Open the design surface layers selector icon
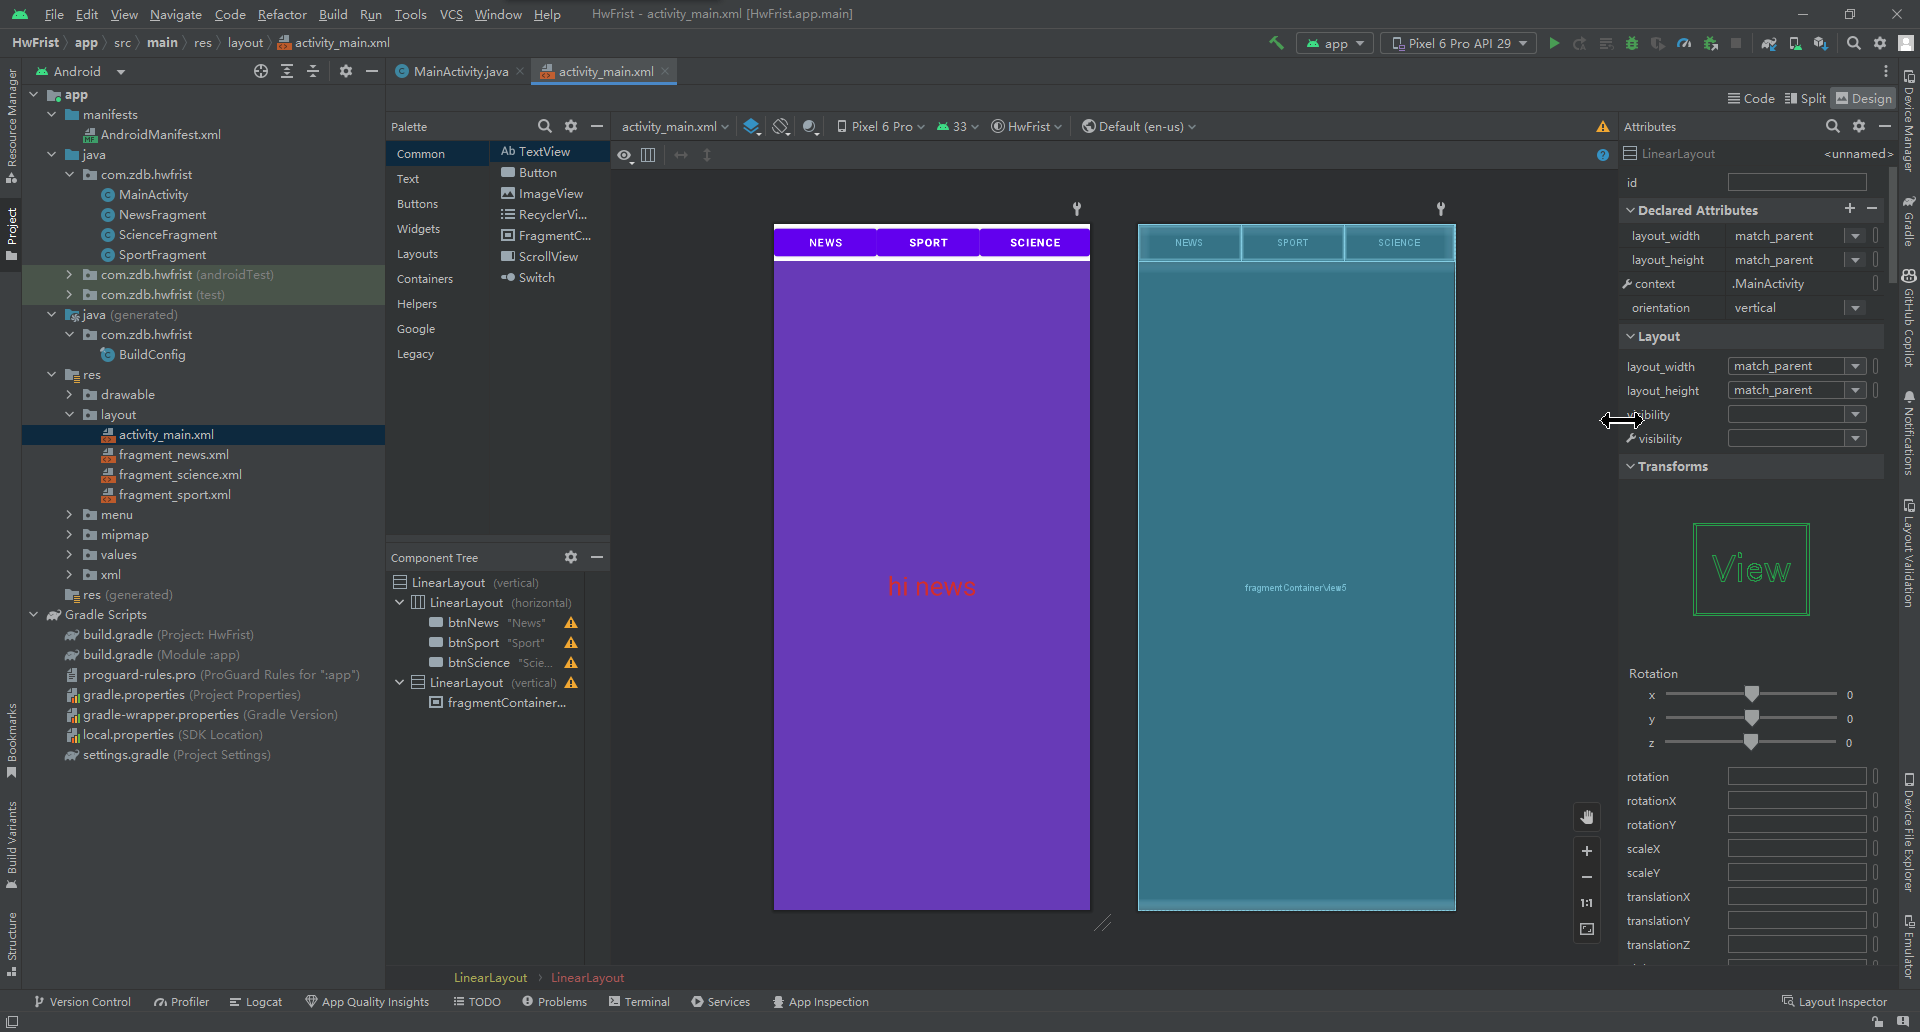 (752, 127)
